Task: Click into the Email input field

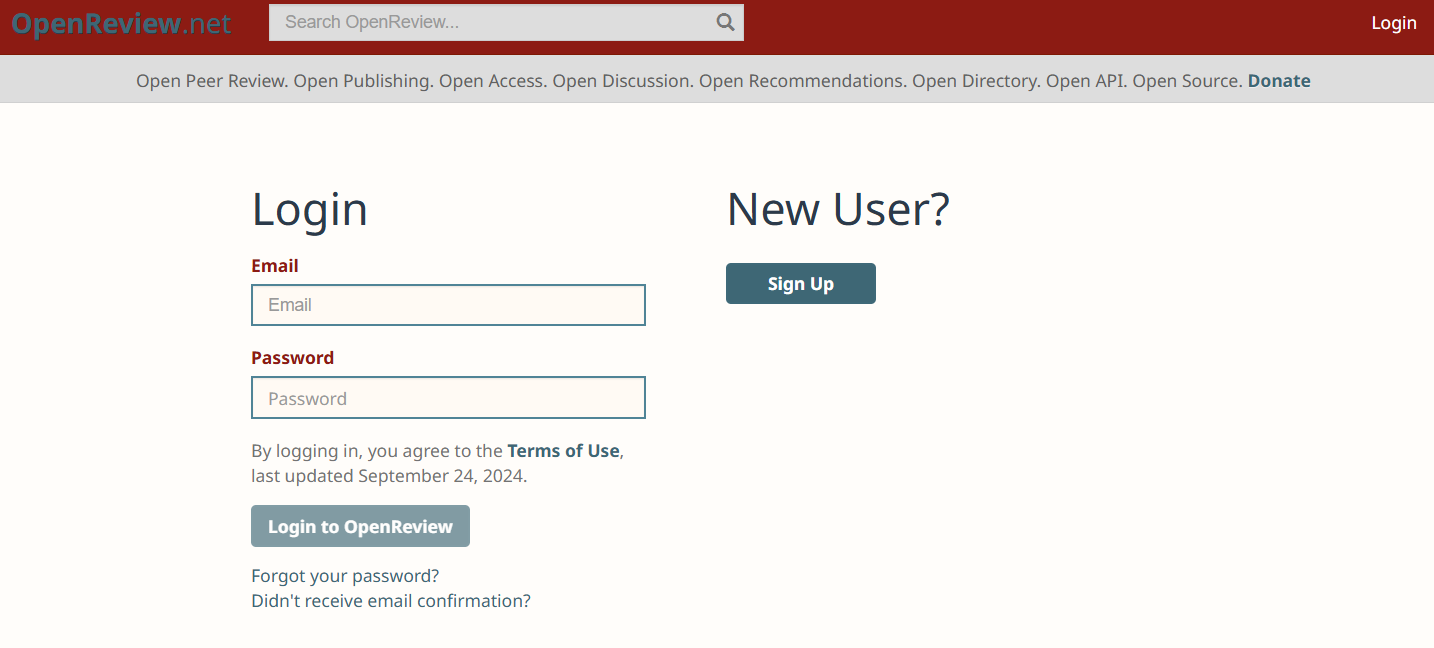Action: (448, 305)
